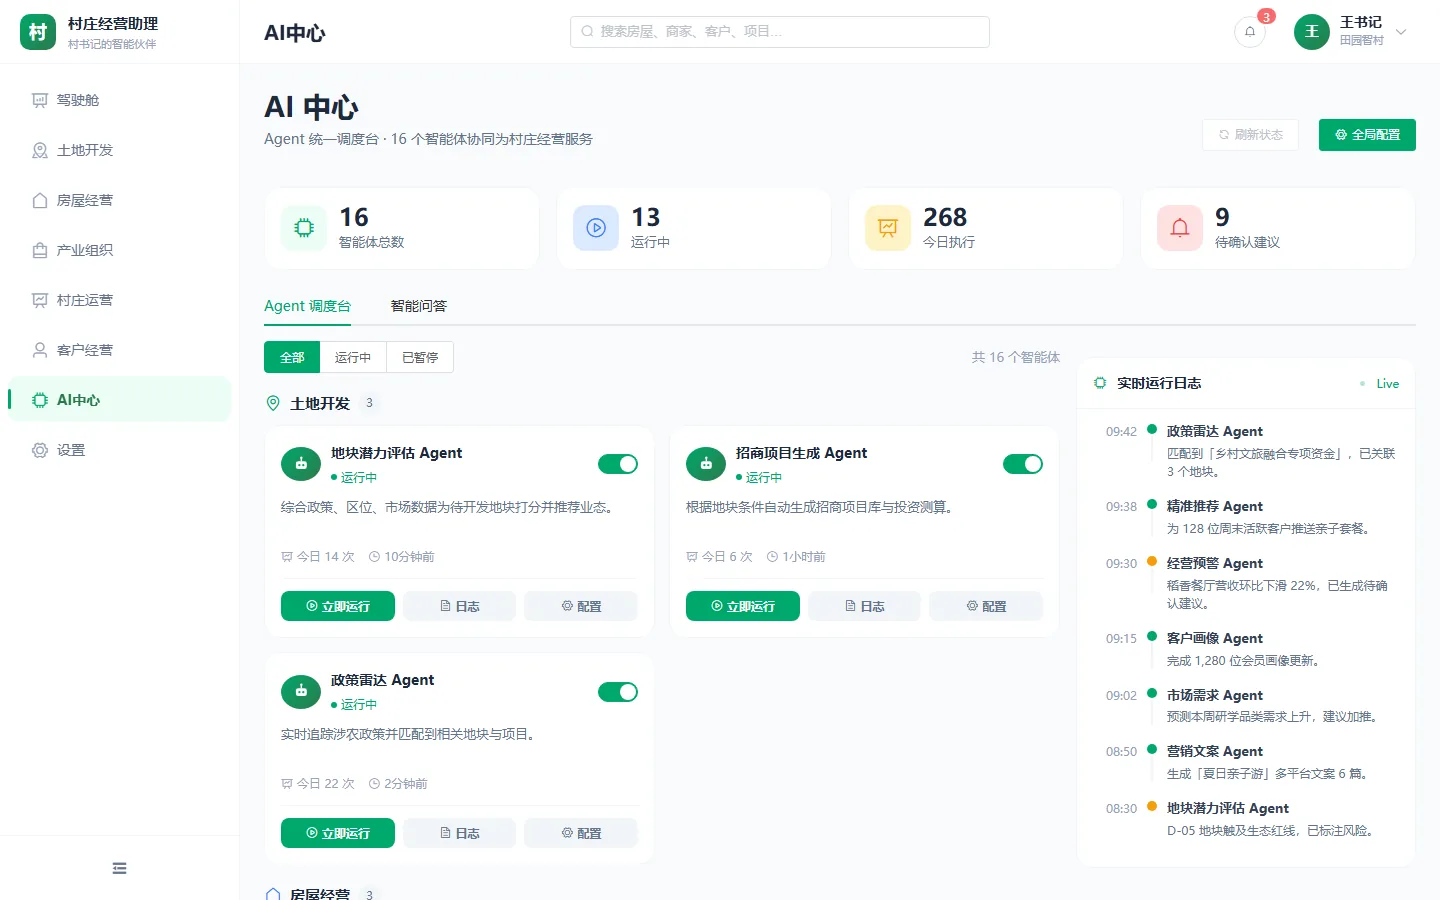This screenshot has height=900, width=1440.
Task: Open 房屋经营 in the sidebar
Action: click(x=120, y=200)
